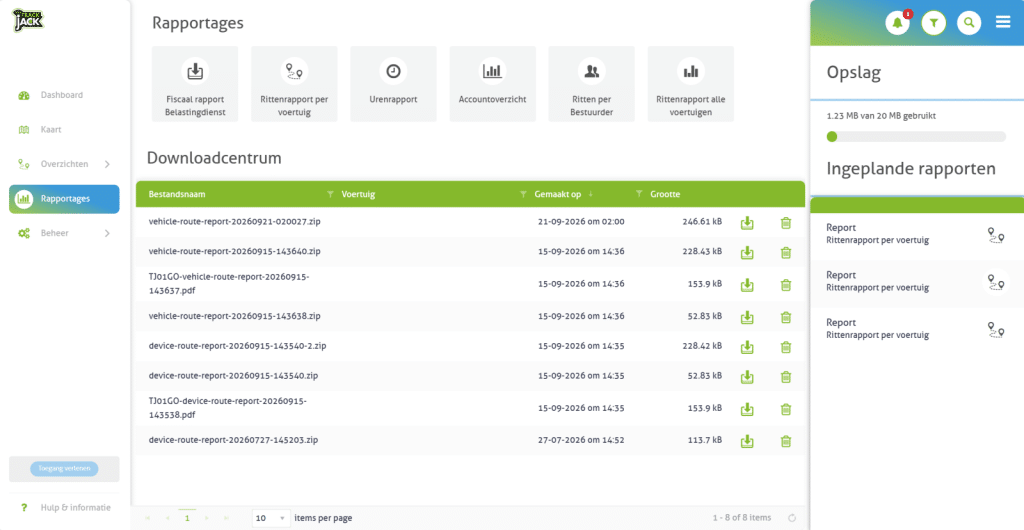The width and height of the screenshot is (1024, 530).
Task: Filter the Bestandsnaam column
Action: point(330,195)
